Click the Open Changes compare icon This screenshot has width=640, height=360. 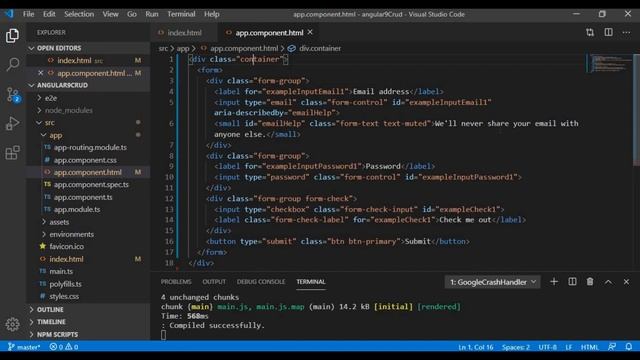tap(590, 32)
